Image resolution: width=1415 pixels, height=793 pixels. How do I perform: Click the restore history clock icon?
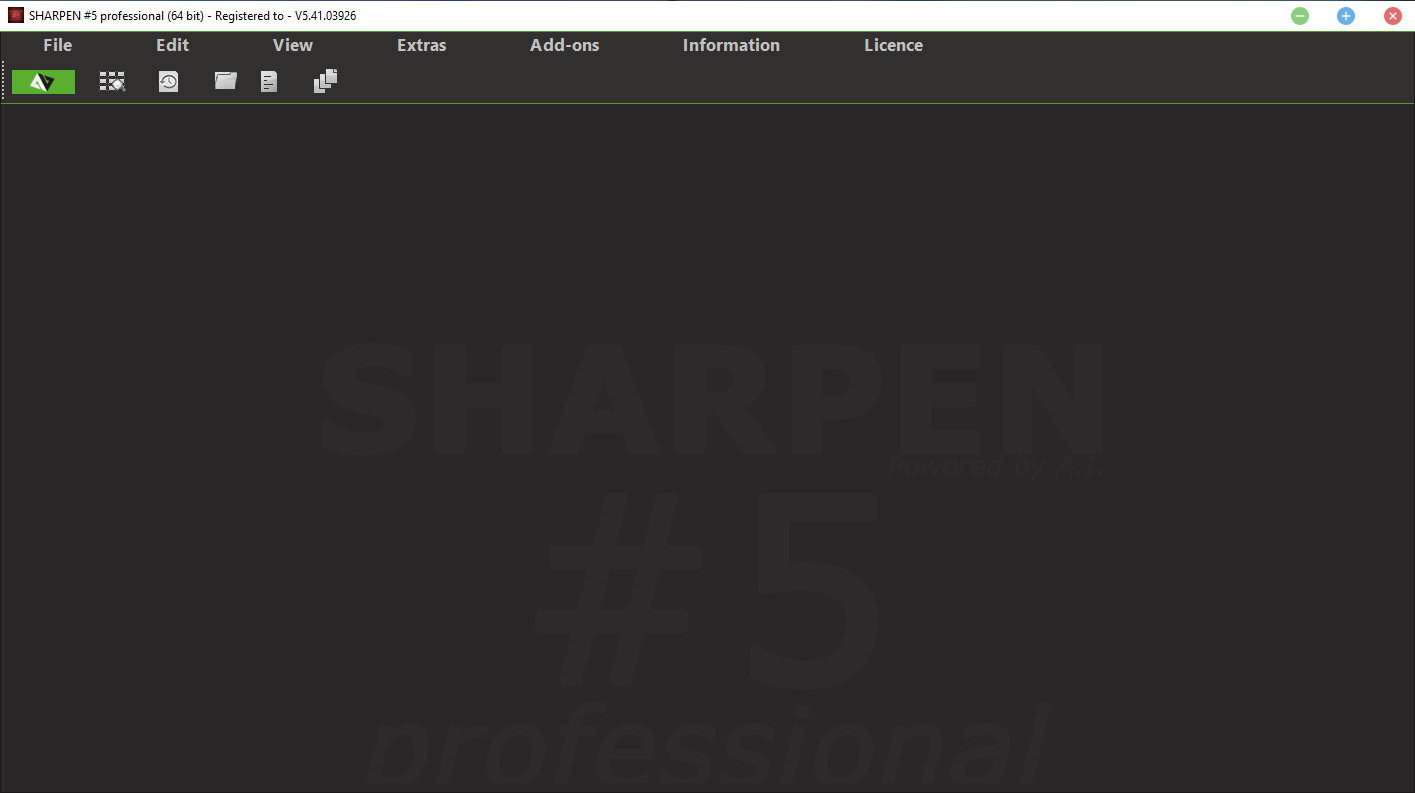pos(168,82)
